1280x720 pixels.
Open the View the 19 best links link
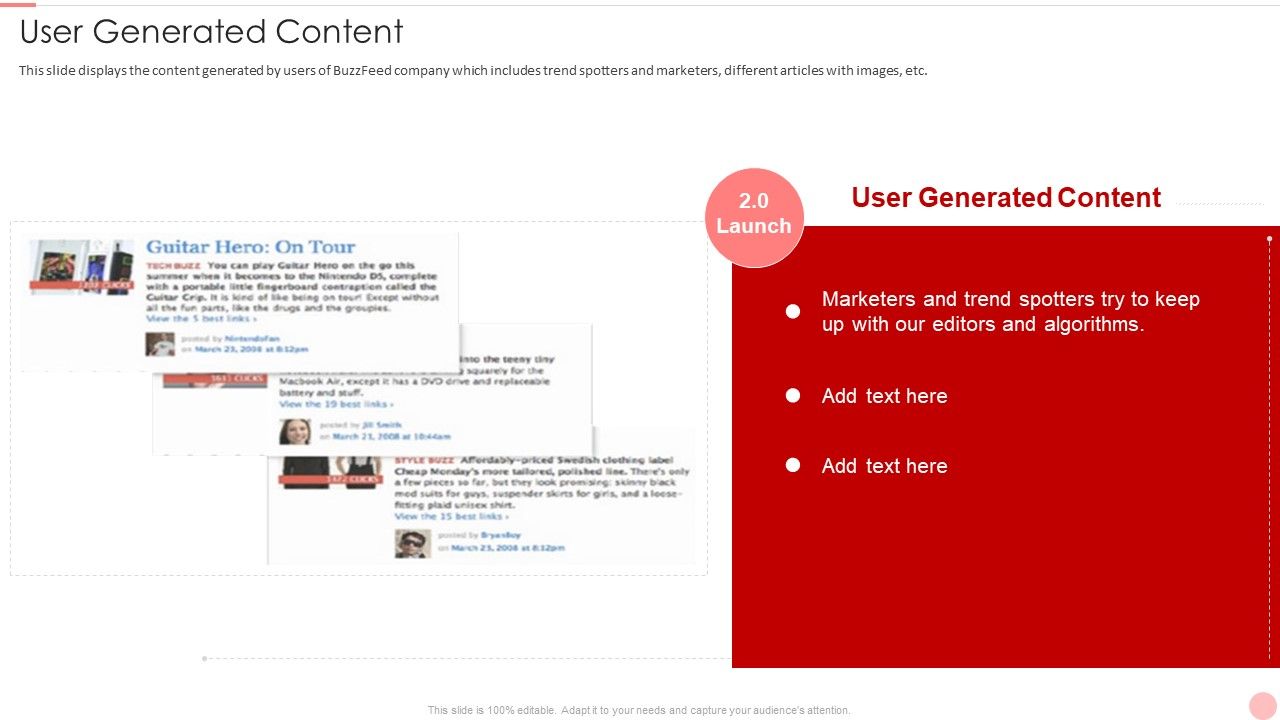(x=335, y=404)
